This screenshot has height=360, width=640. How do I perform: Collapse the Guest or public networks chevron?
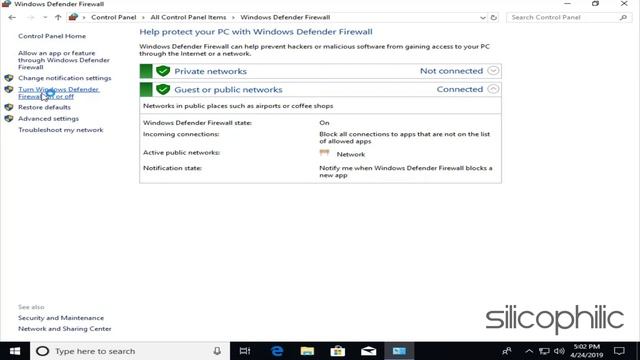(x=493, y=89)
